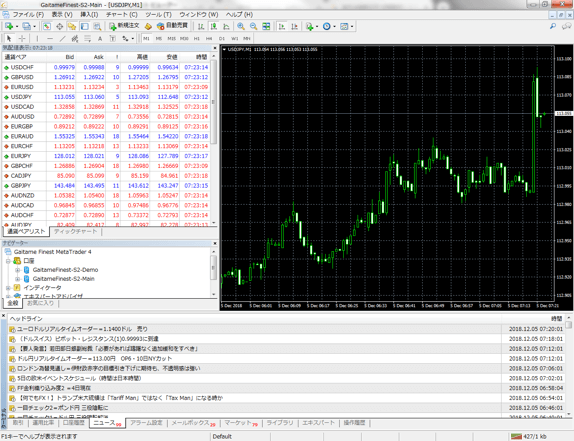Select the trendline drawing tool
The width and height of the screenshot is (574, 441).
click(63, 38)
